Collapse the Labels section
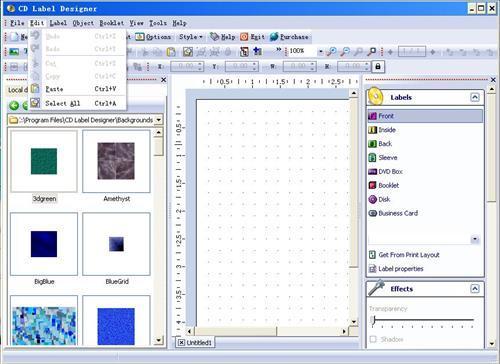The image size is (500, 364). tap(475, 97)
